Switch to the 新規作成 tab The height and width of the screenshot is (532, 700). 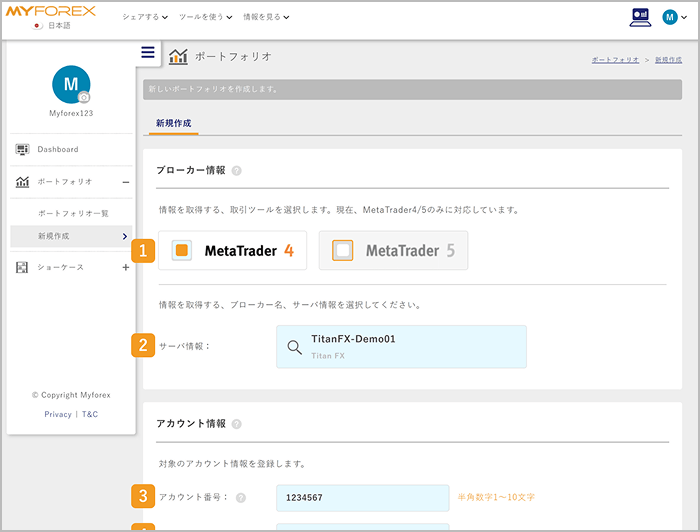pos(173,123)
